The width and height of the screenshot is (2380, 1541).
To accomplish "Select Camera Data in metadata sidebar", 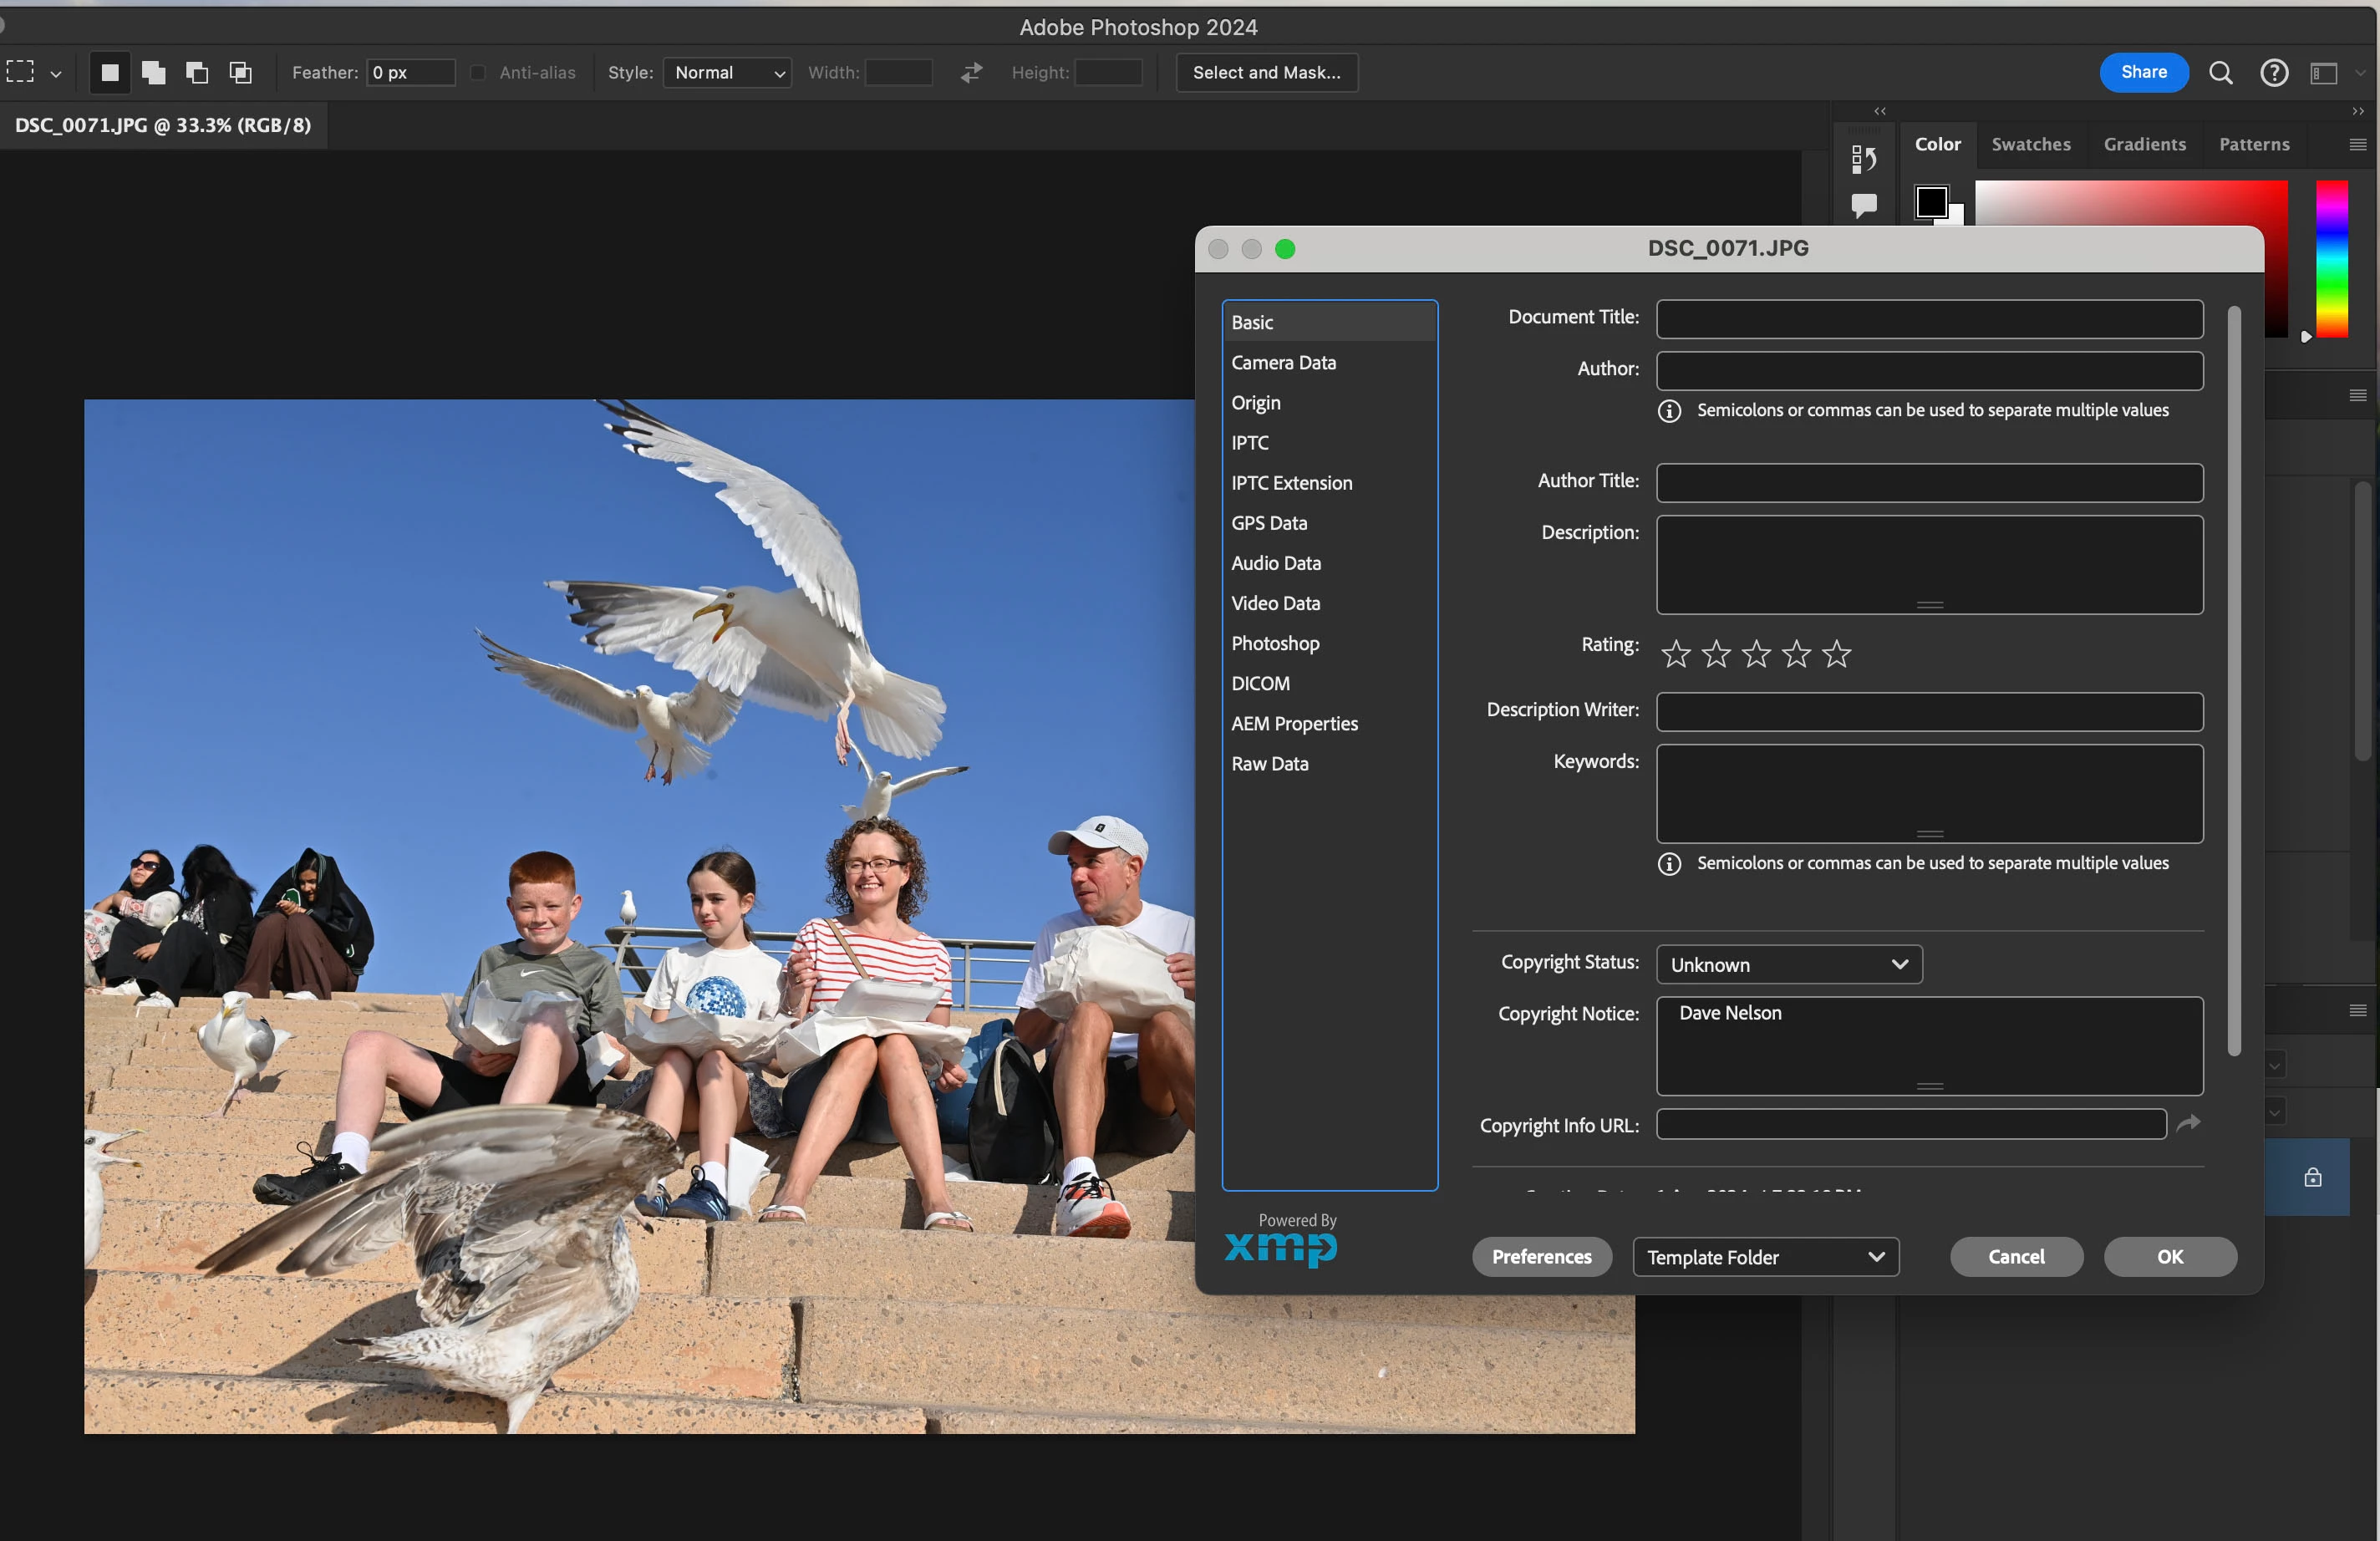I will click(x=1283, y=362).
